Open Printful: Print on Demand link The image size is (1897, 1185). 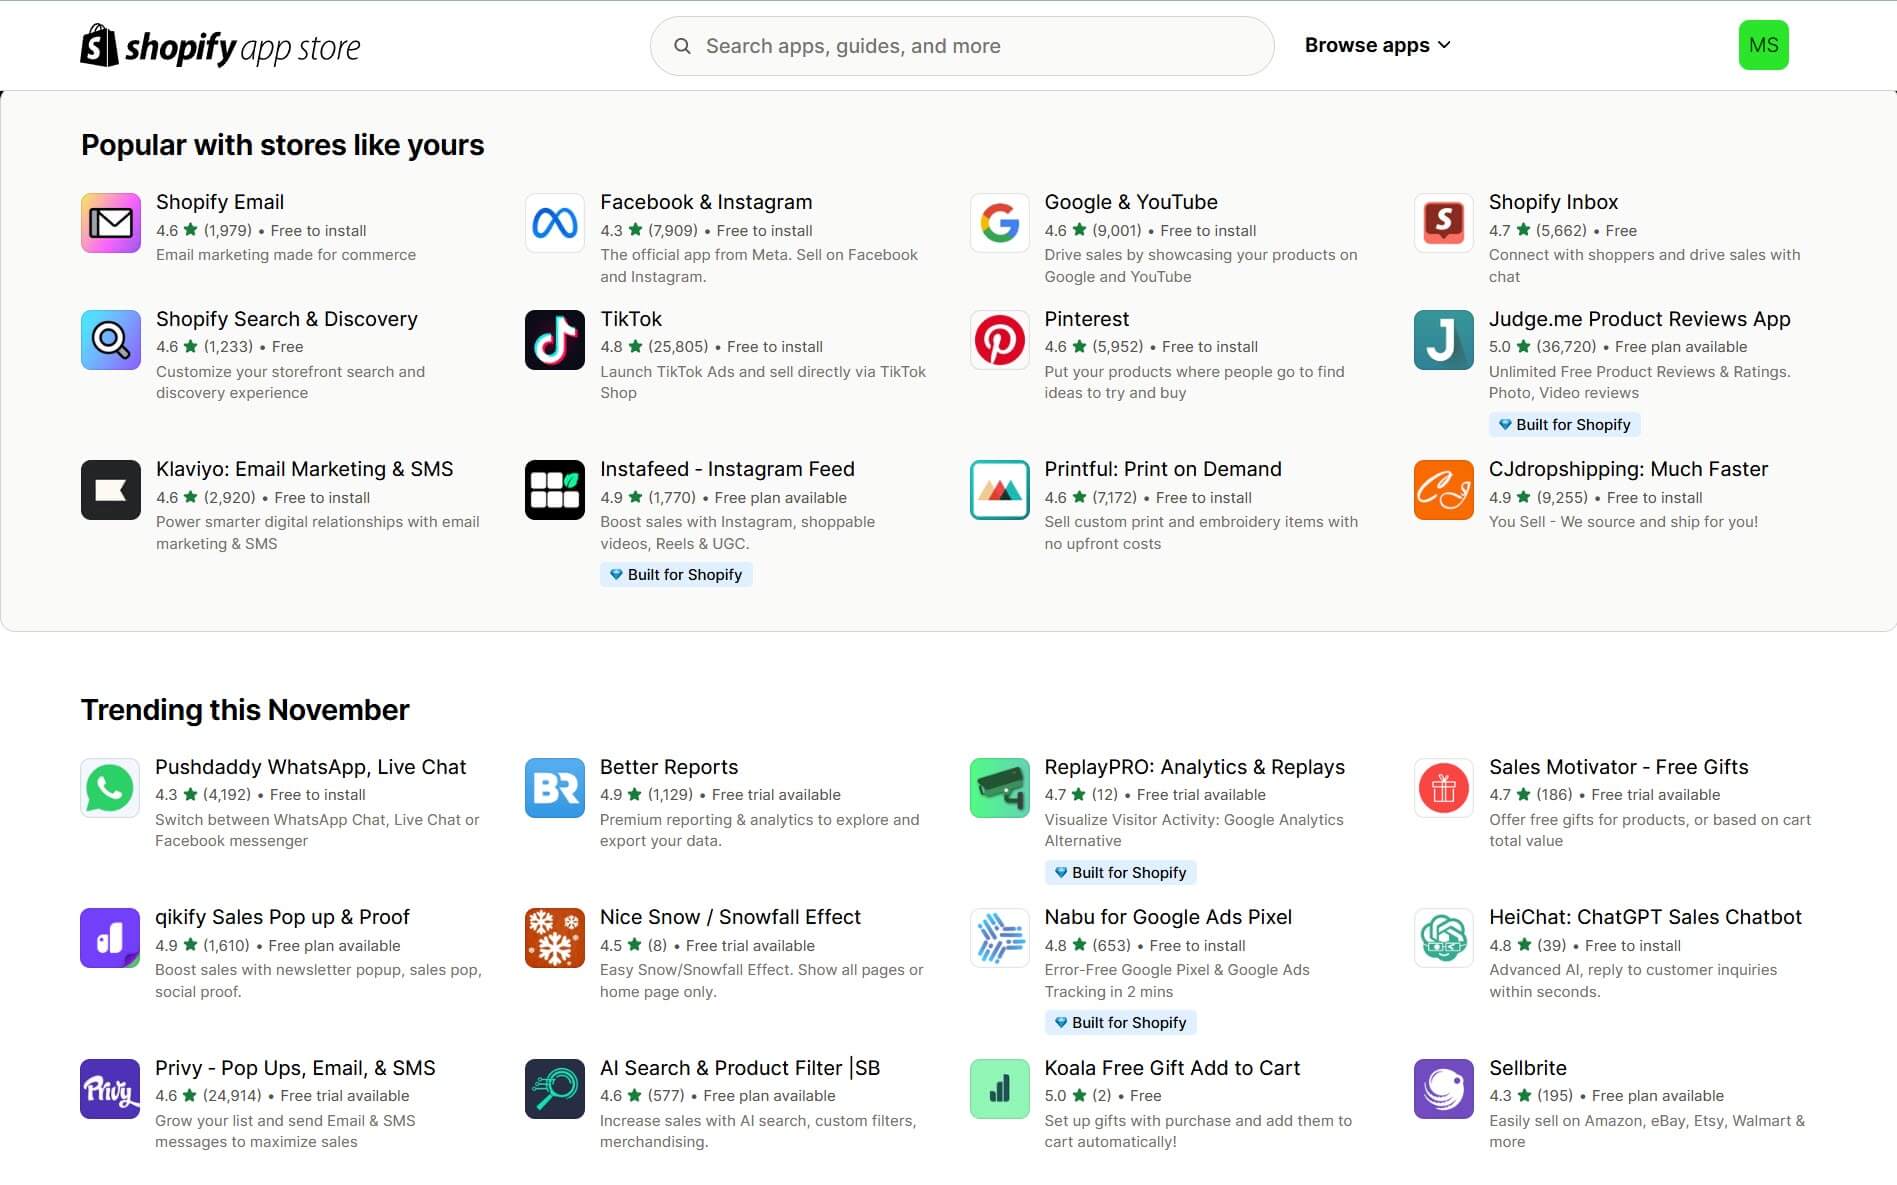click(x=1163, y=469)
